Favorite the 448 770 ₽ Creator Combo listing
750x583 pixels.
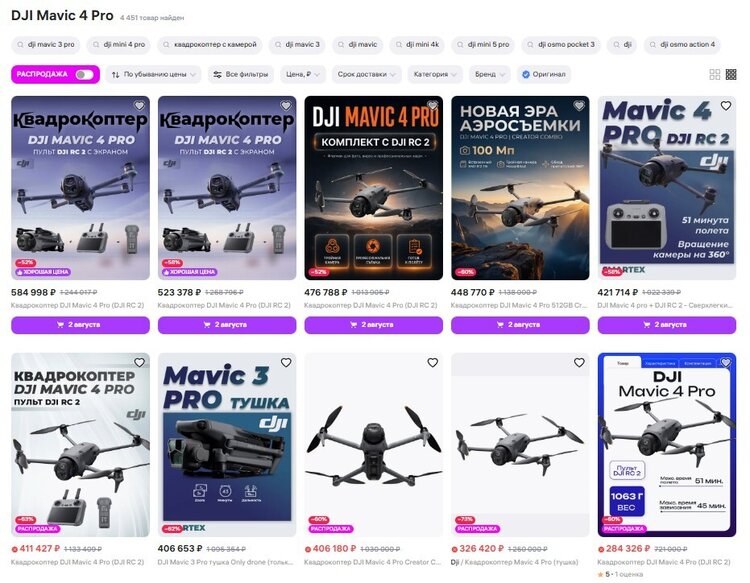pyautogui.click(x=579, y=106)
